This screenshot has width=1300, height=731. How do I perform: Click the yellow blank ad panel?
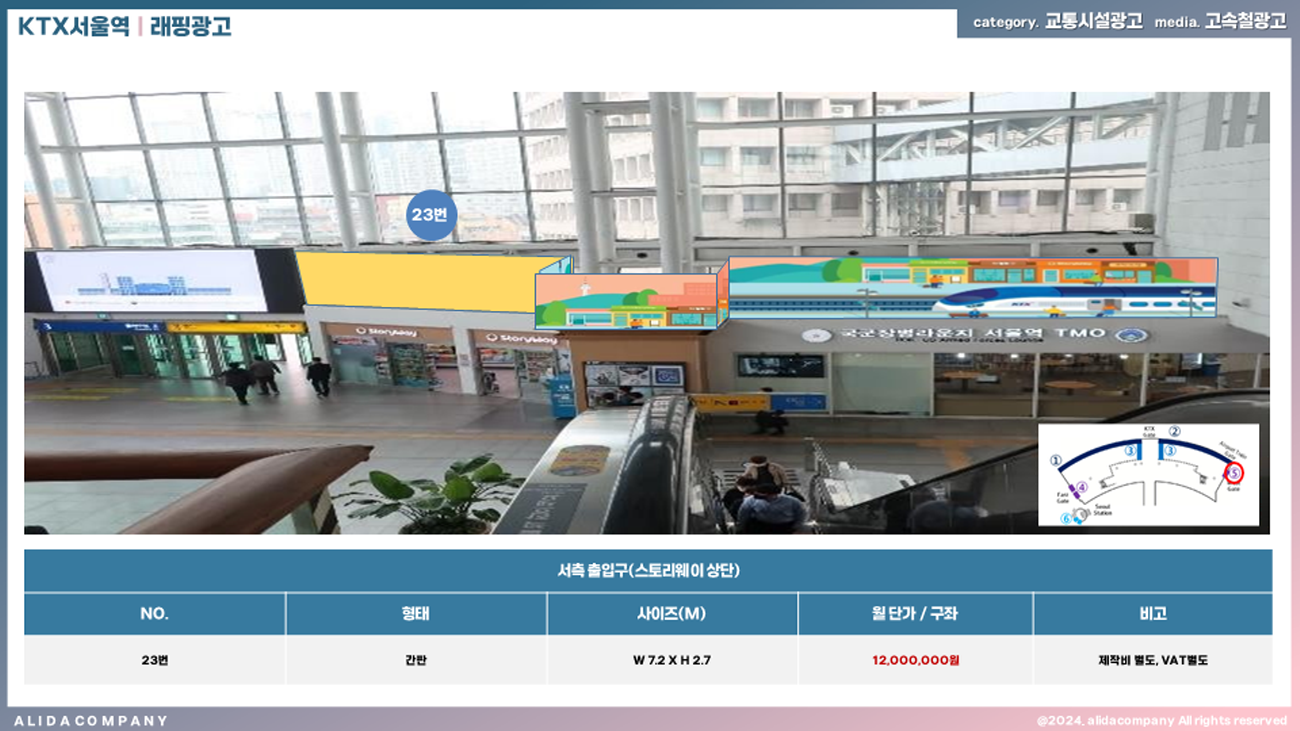click(x=425, y=280)
